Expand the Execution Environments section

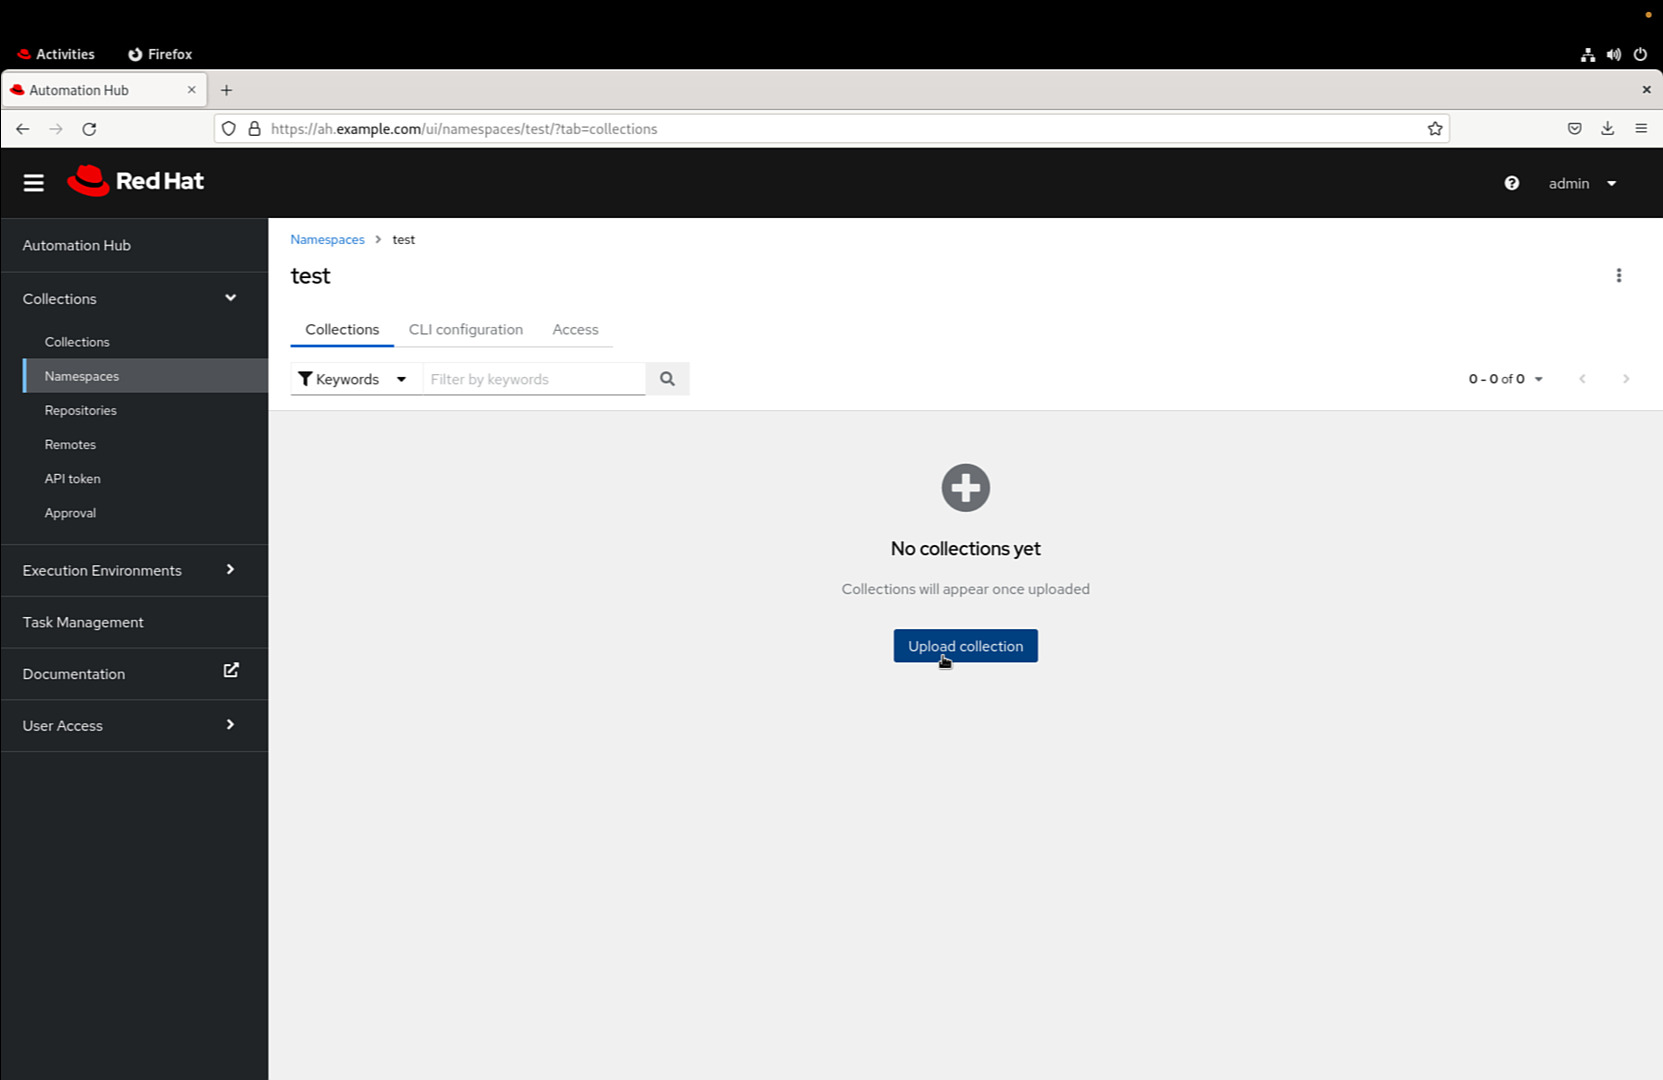[230, 570]
